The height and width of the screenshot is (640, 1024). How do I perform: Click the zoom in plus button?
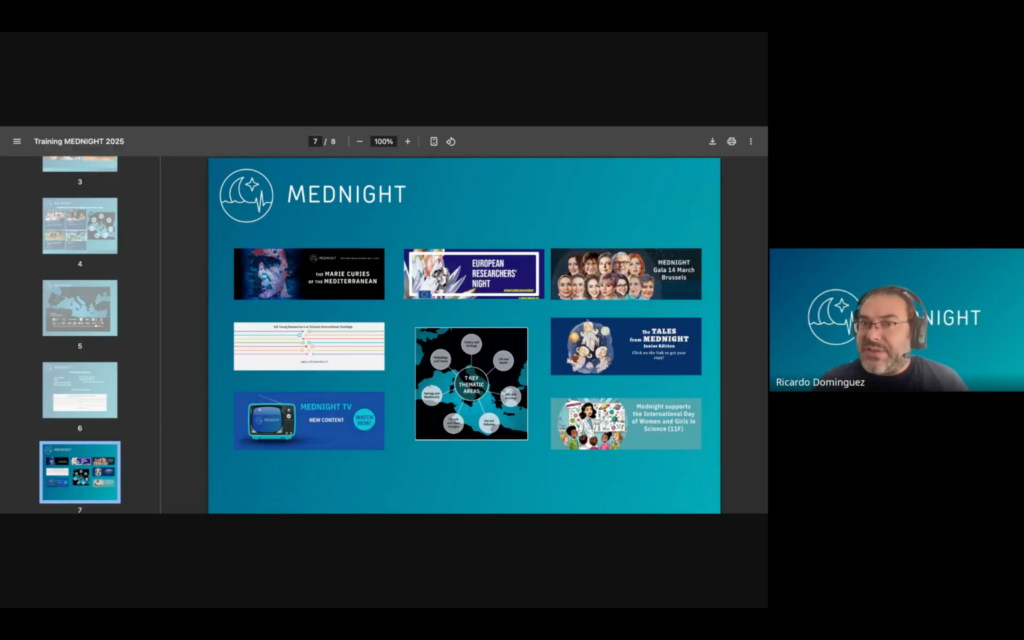(408, 141)
